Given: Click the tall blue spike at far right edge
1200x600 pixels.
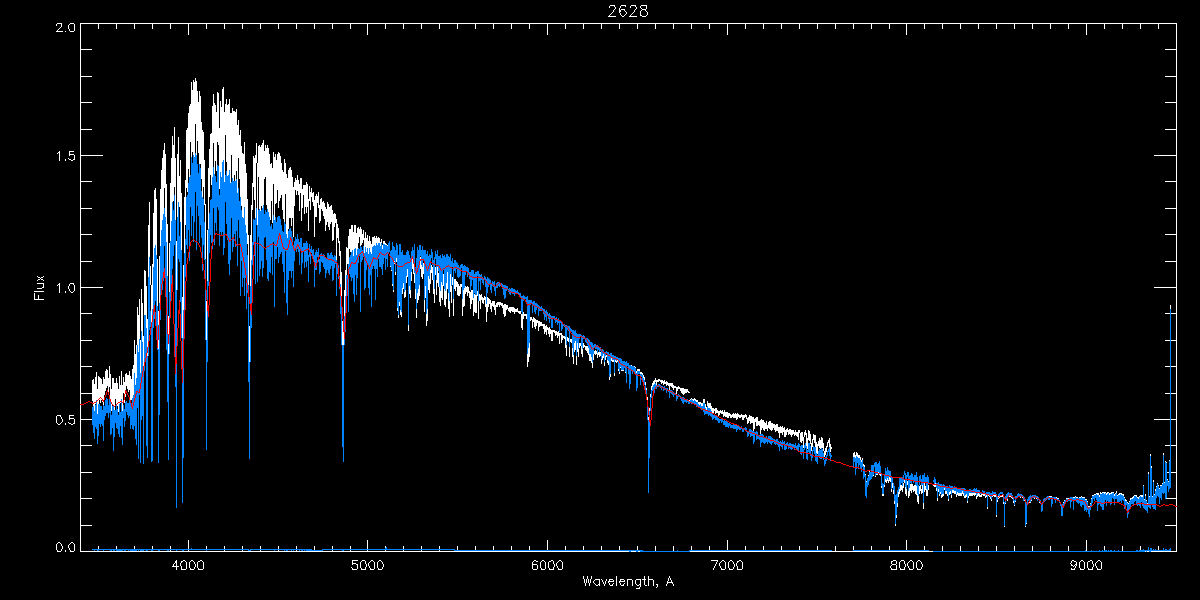Looking at the screenshot, I should (x=1171, y=308).
